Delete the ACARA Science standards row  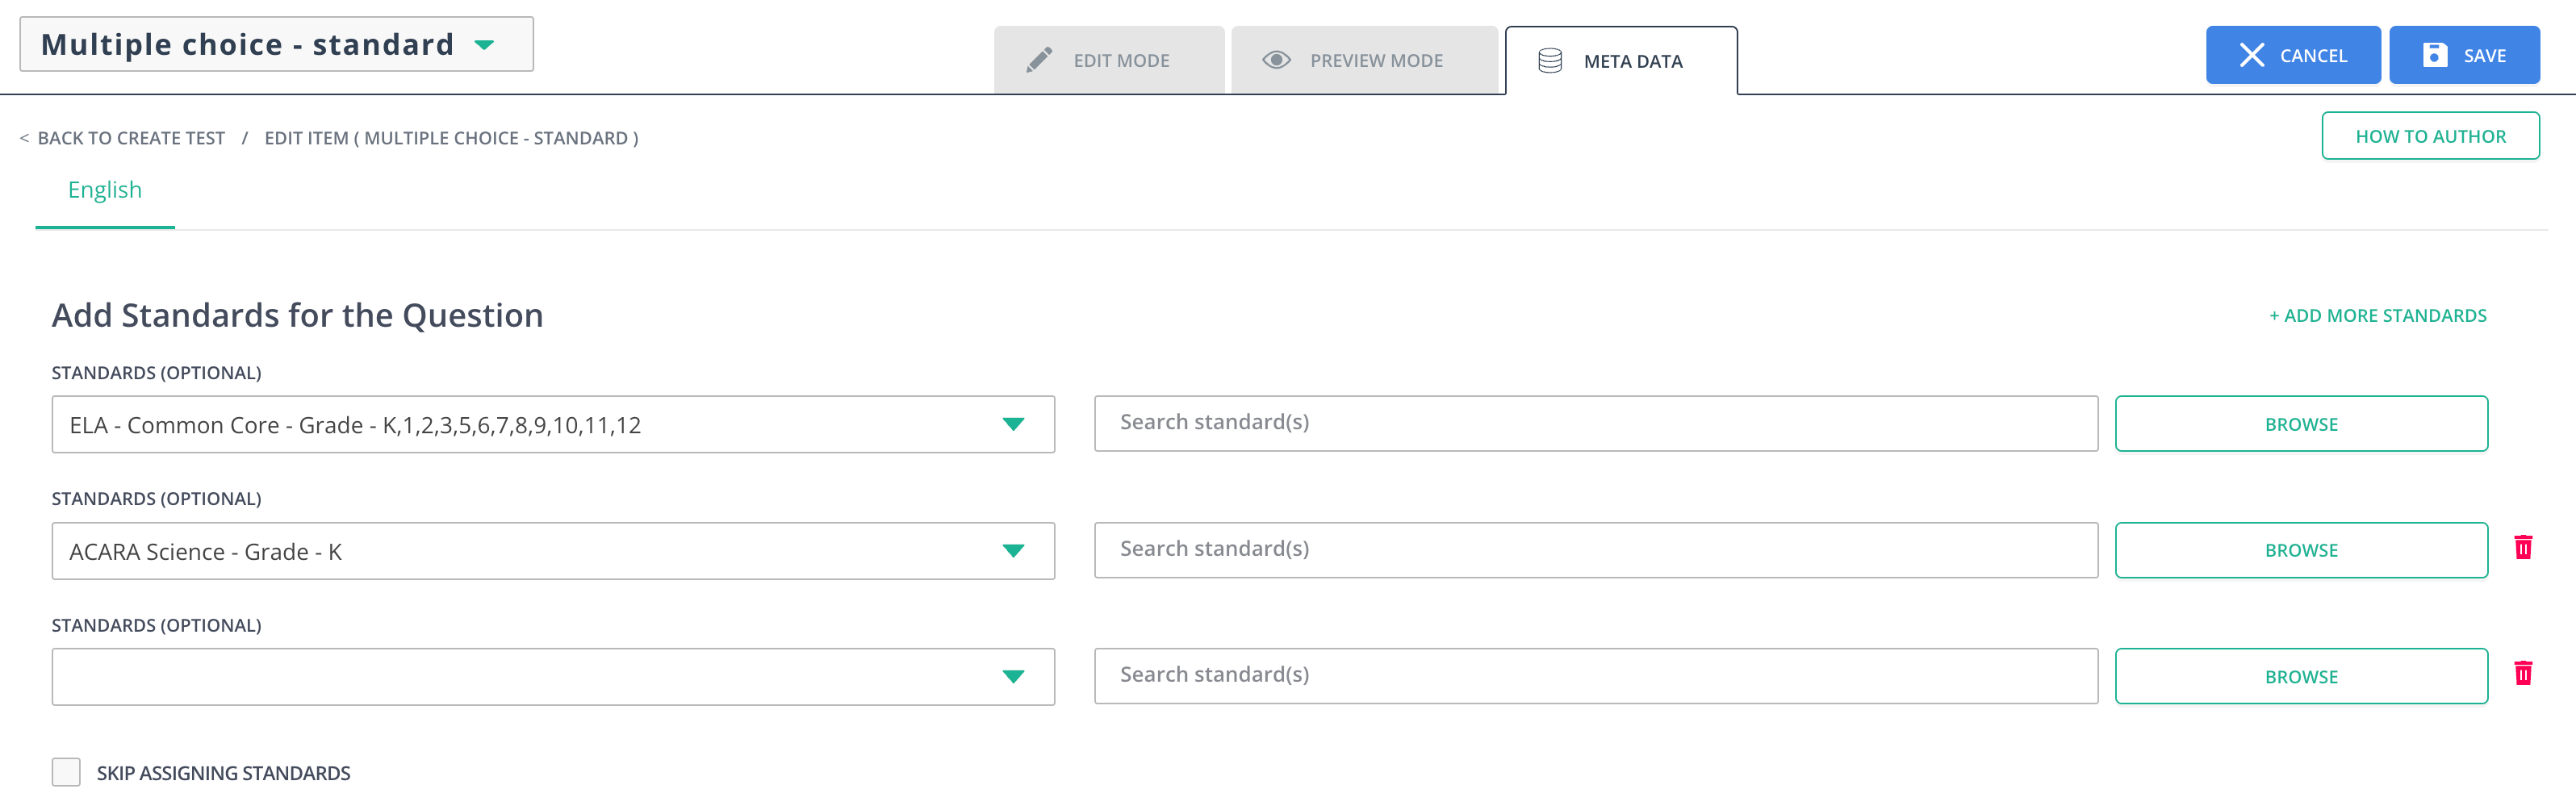2523,547
